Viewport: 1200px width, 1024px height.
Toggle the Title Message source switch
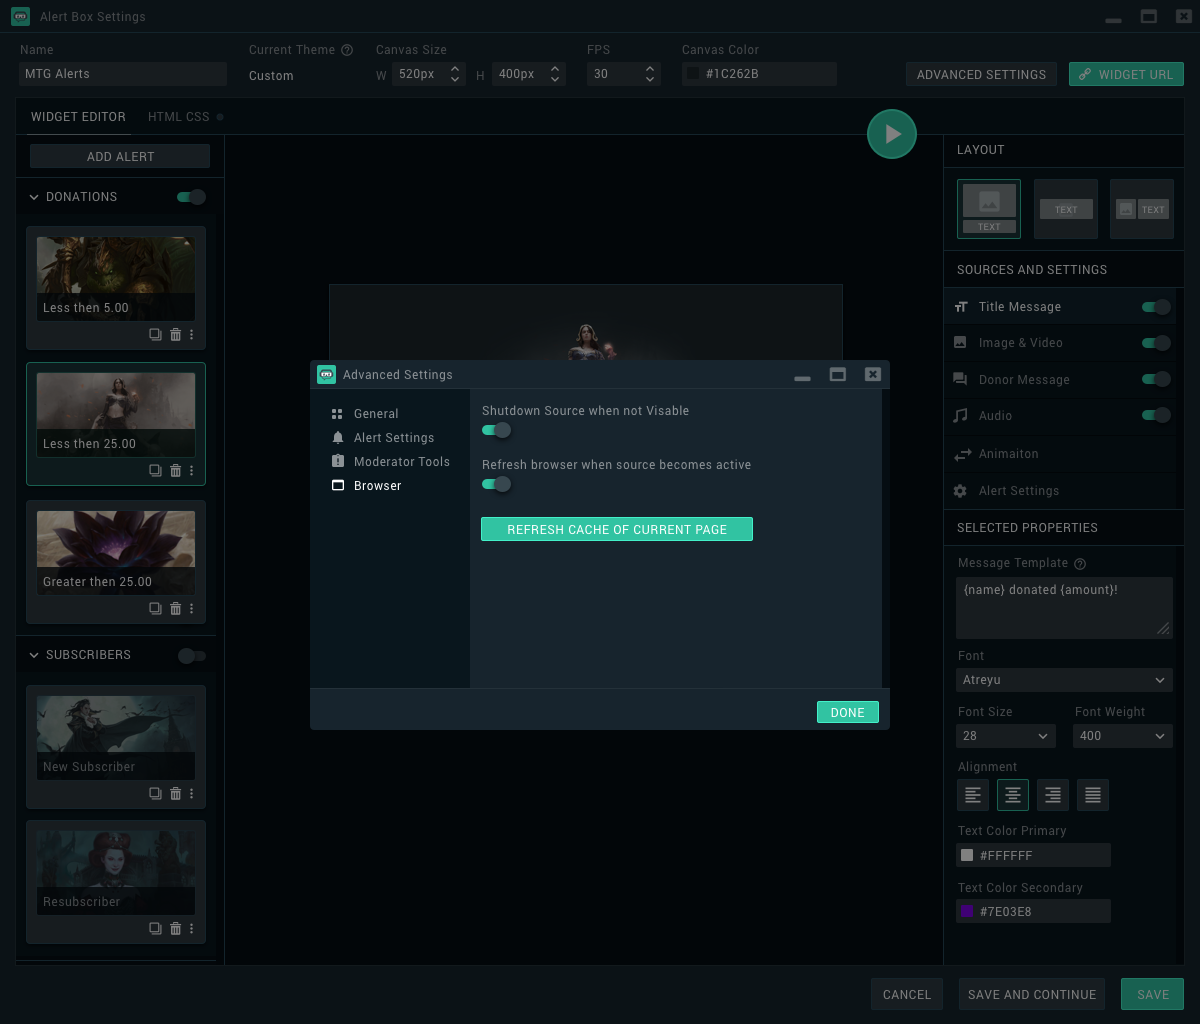[x=1156, y=307]
